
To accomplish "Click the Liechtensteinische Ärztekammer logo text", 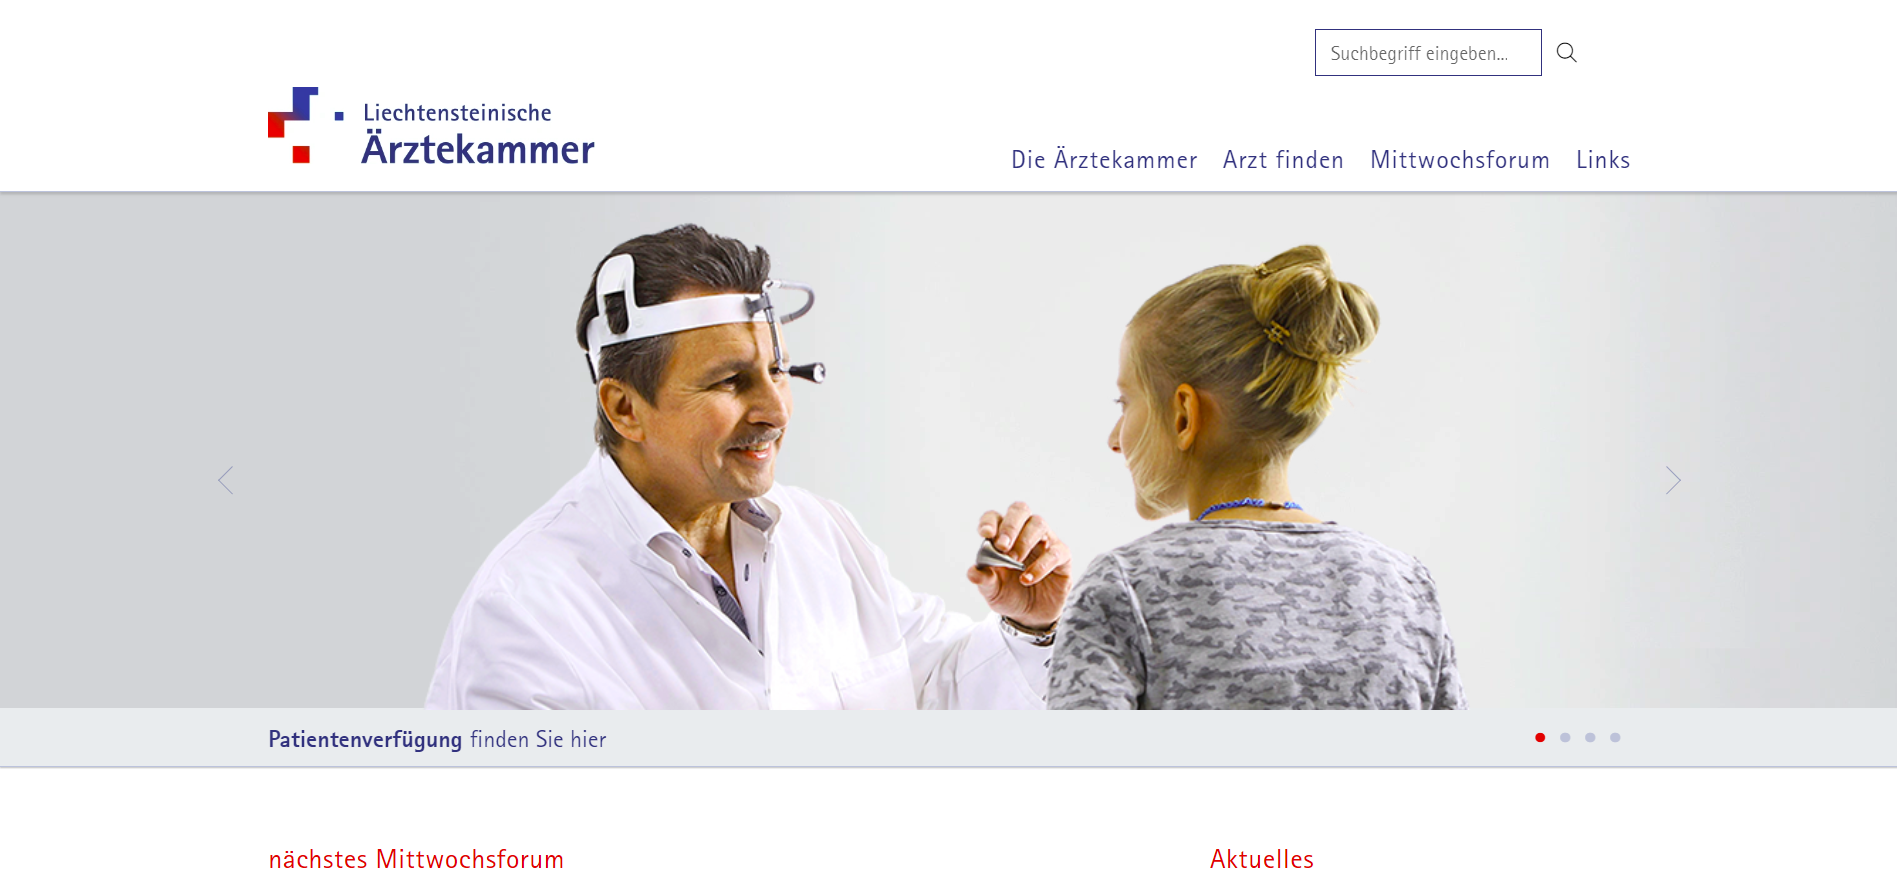I will [478, 133].
